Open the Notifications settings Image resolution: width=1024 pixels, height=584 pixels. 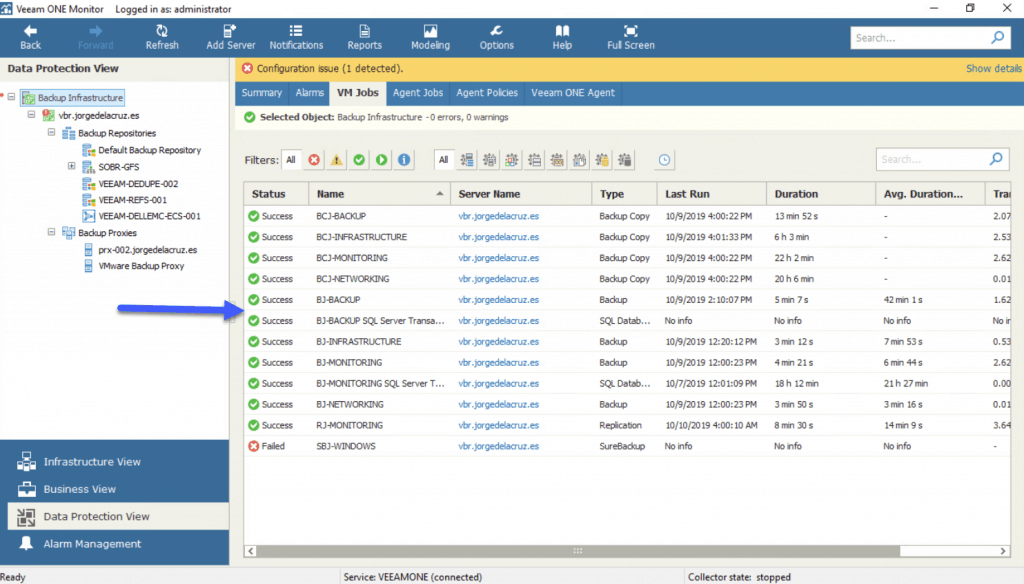[296, 37]
